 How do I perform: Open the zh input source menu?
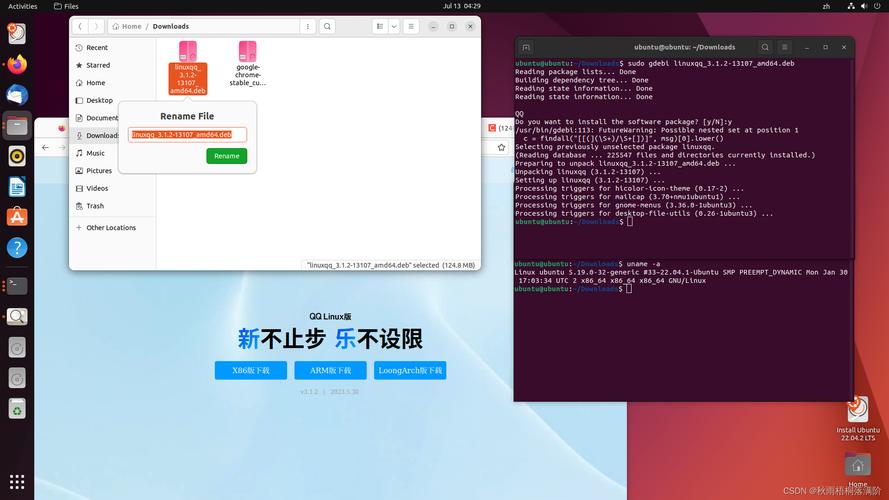pyautogui.click(x=826, y=6)
